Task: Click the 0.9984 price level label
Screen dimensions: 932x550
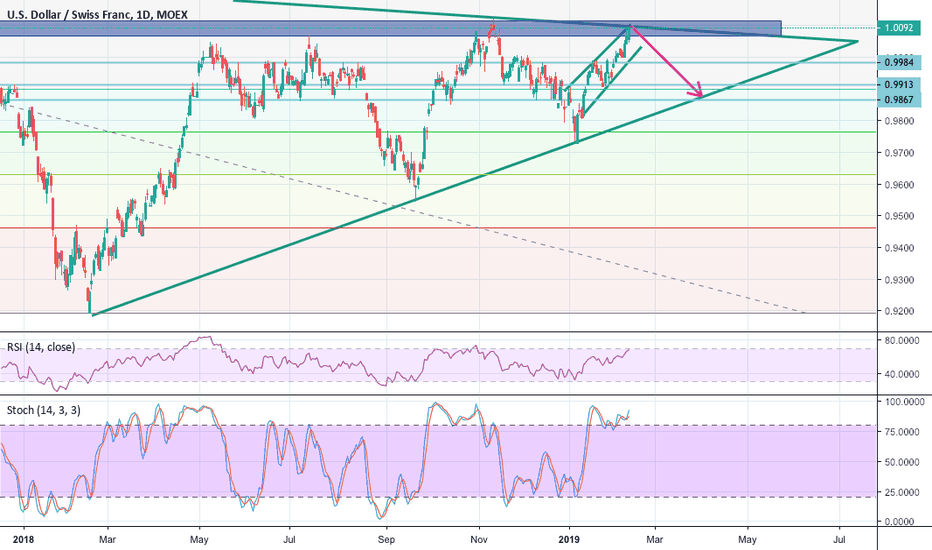Action: pos(899,62)
